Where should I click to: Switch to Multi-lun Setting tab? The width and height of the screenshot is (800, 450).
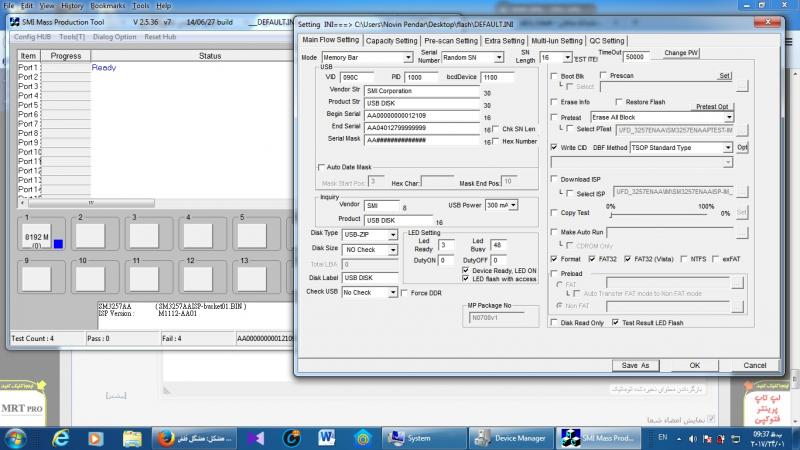(x=557, y=41)
